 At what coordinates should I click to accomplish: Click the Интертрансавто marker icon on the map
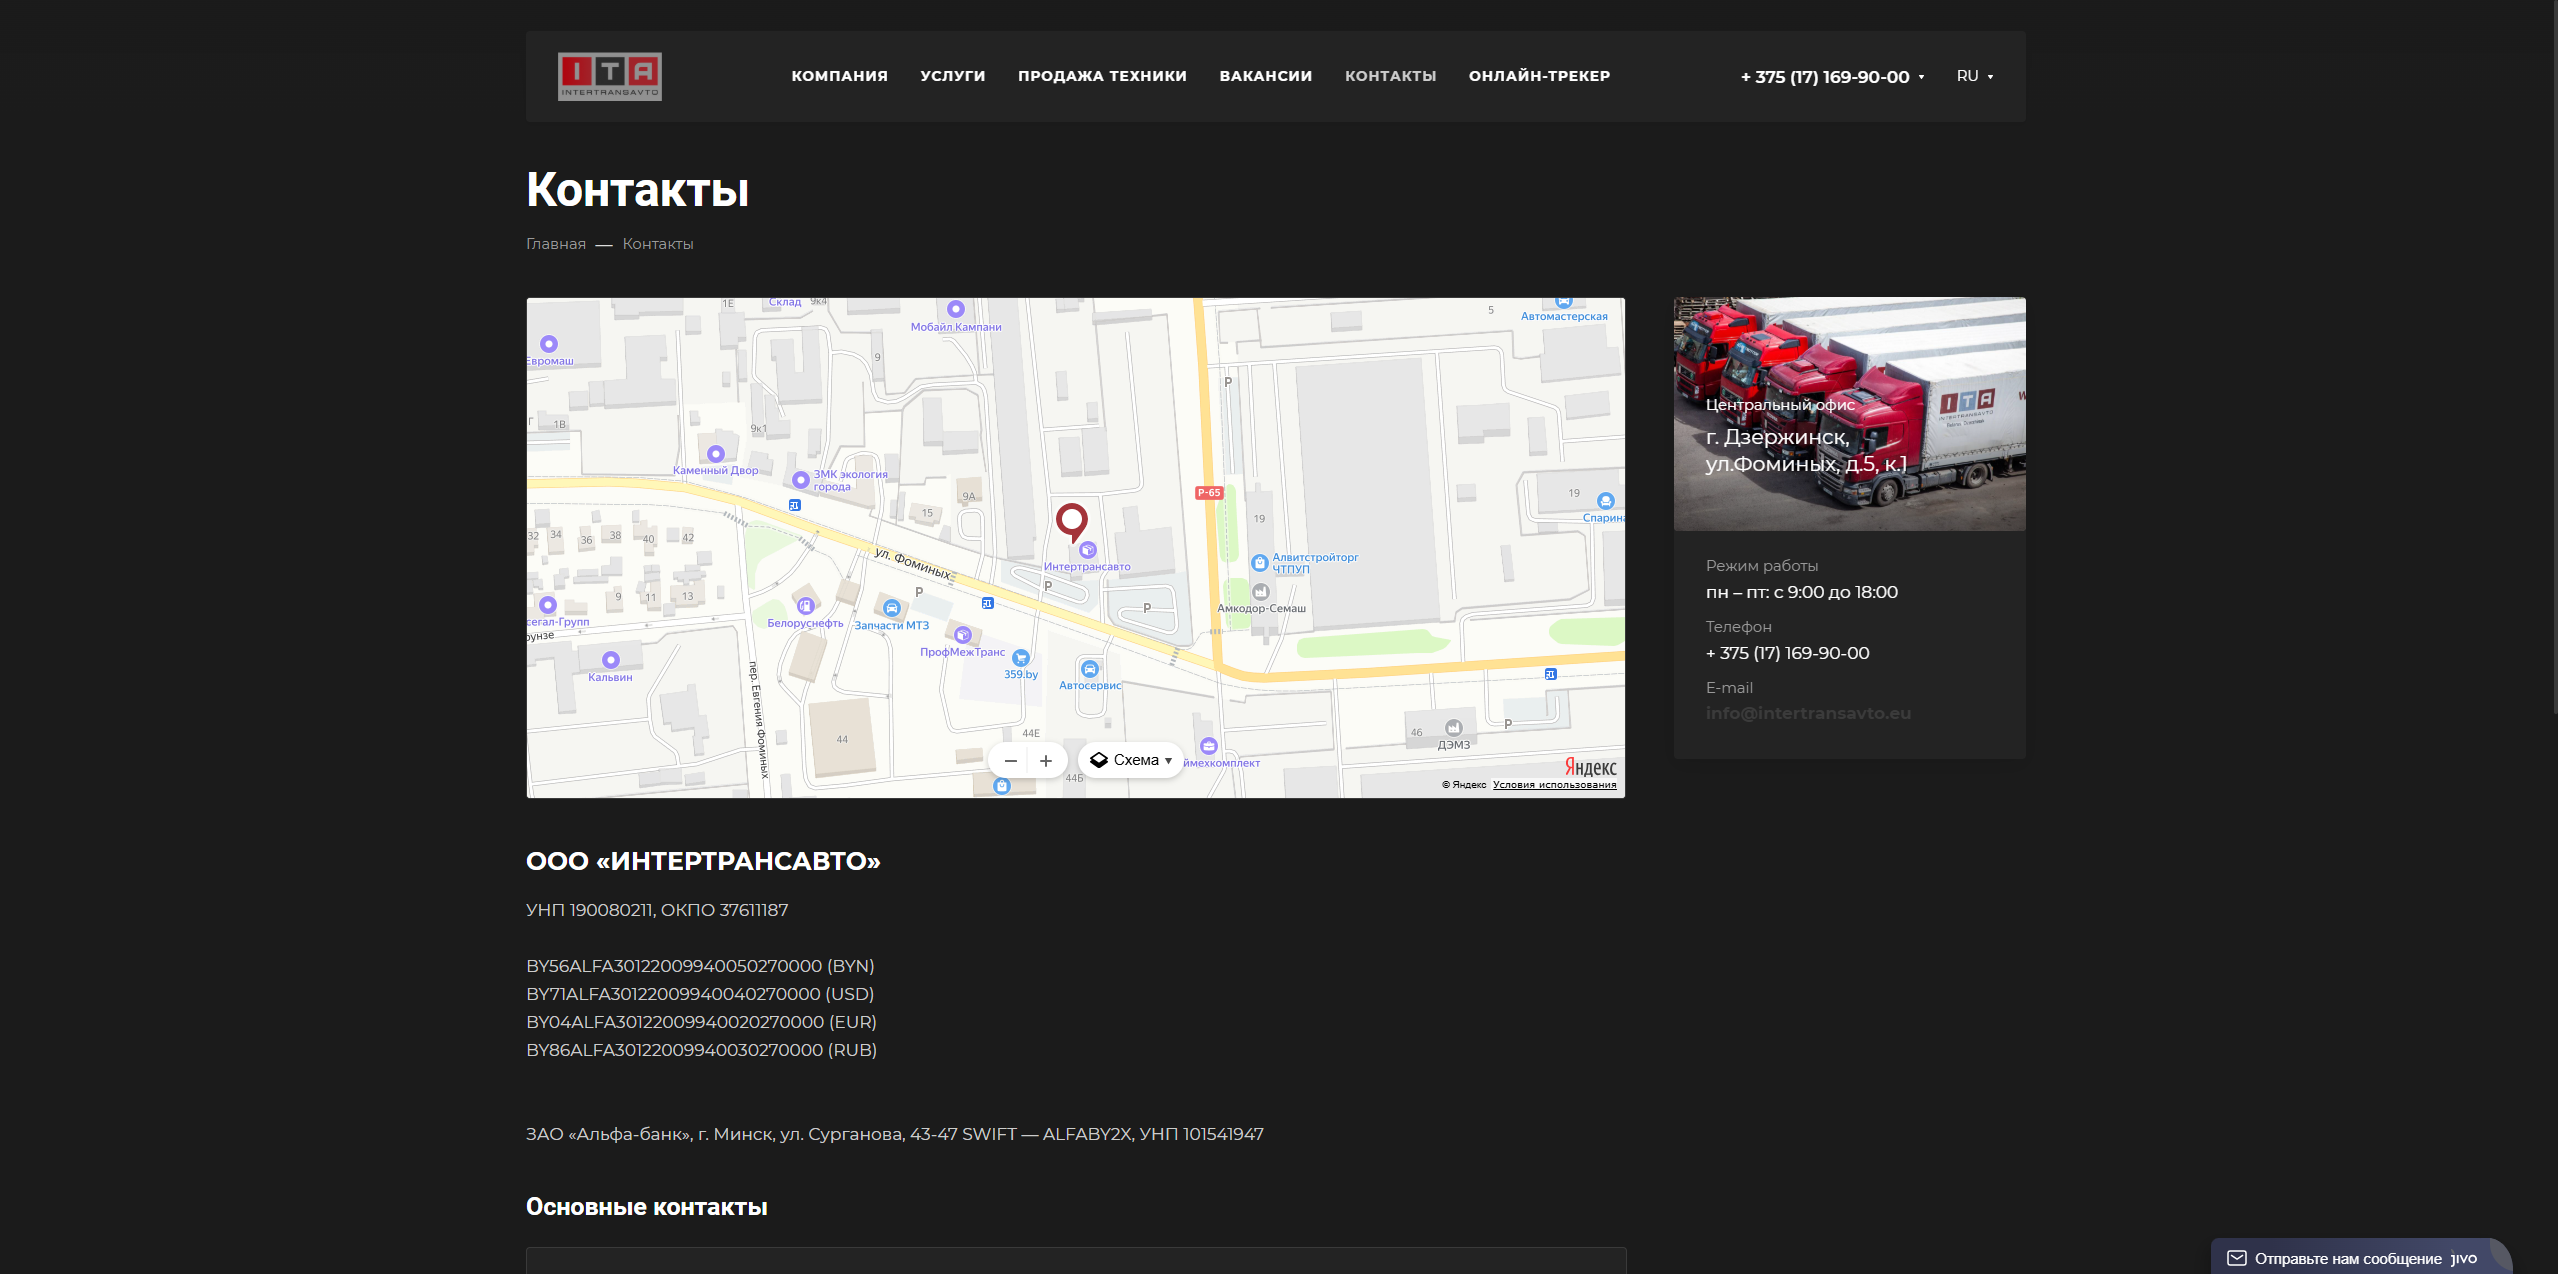coord(1088,549)
